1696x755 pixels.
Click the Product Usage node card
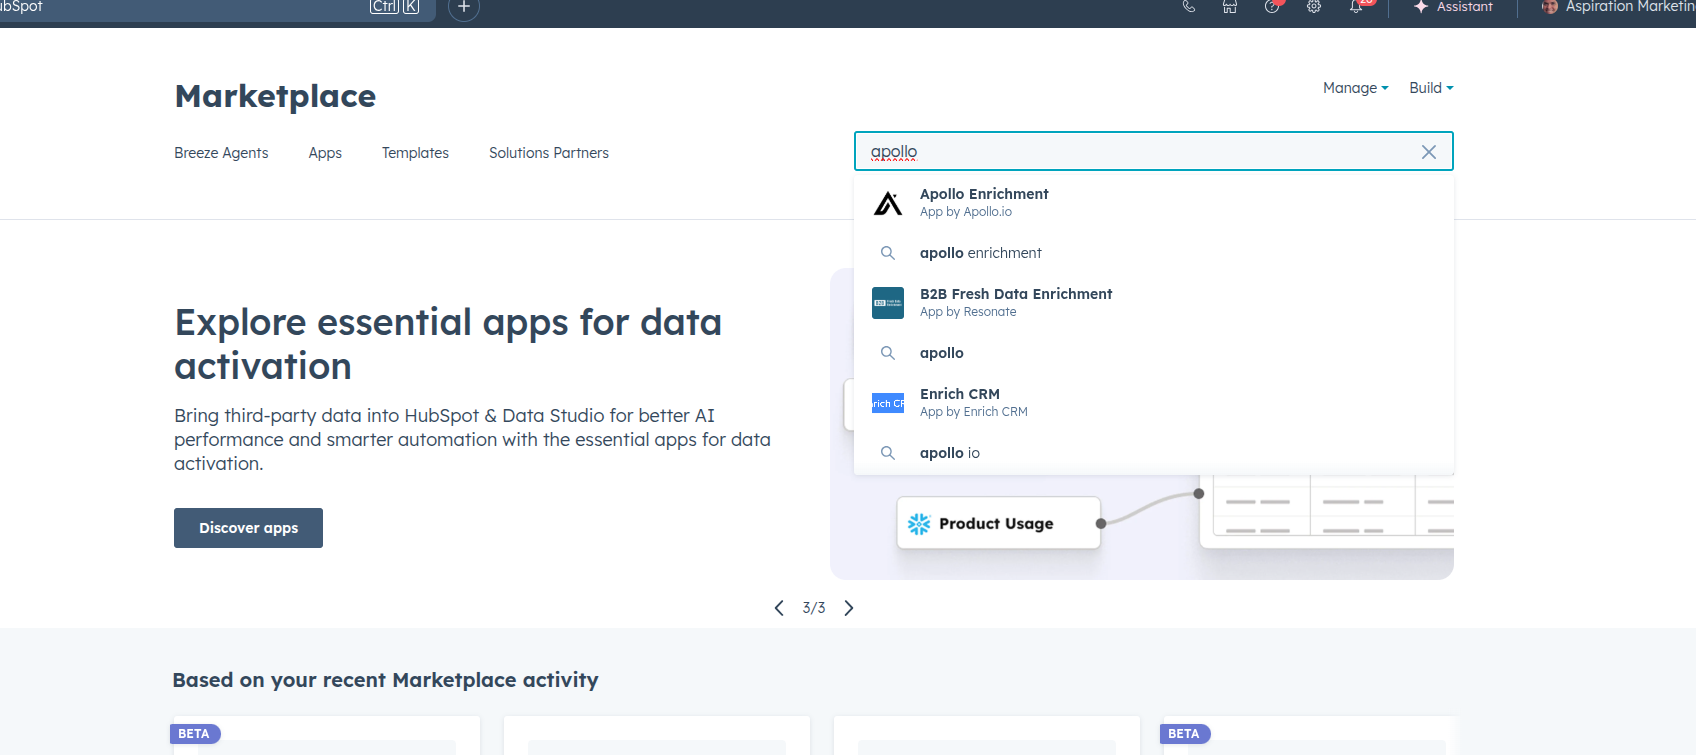coord(999,523)
